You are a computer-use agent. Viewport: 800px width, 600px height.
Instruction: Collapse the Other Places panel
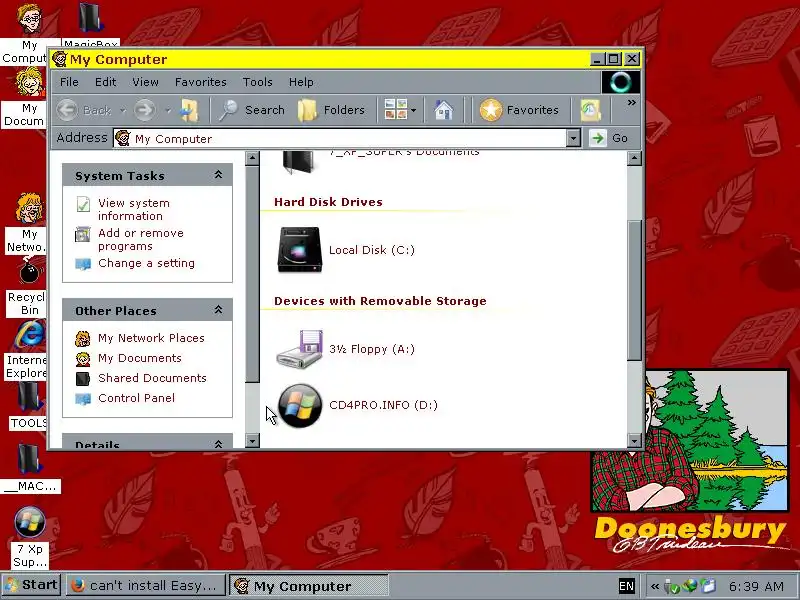(218, 310)
